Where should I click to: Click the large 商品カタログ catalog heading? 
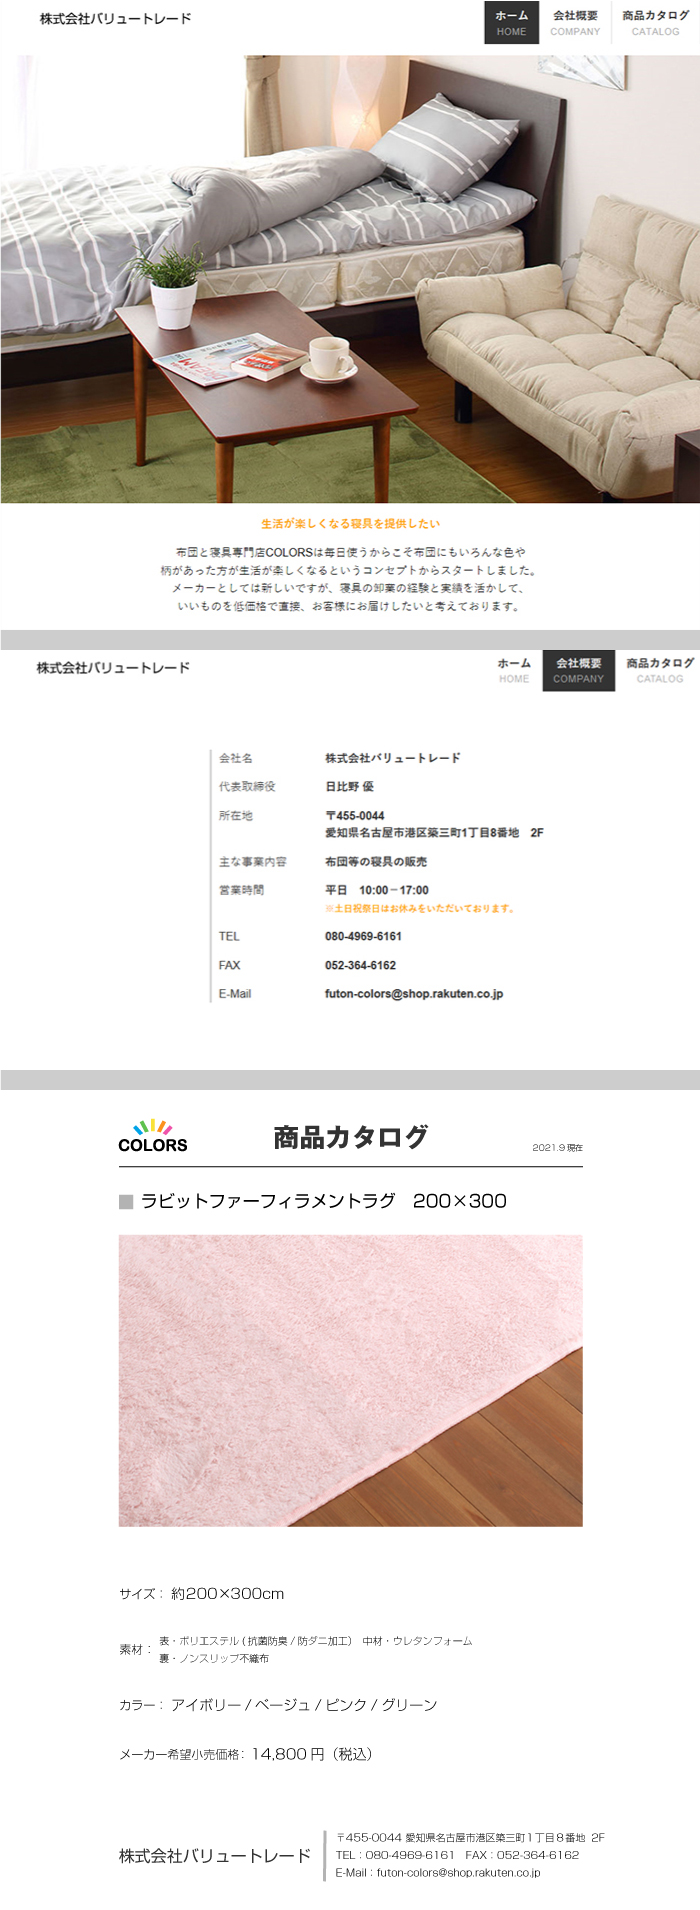pyautogui.click(x=350, y=1137)
